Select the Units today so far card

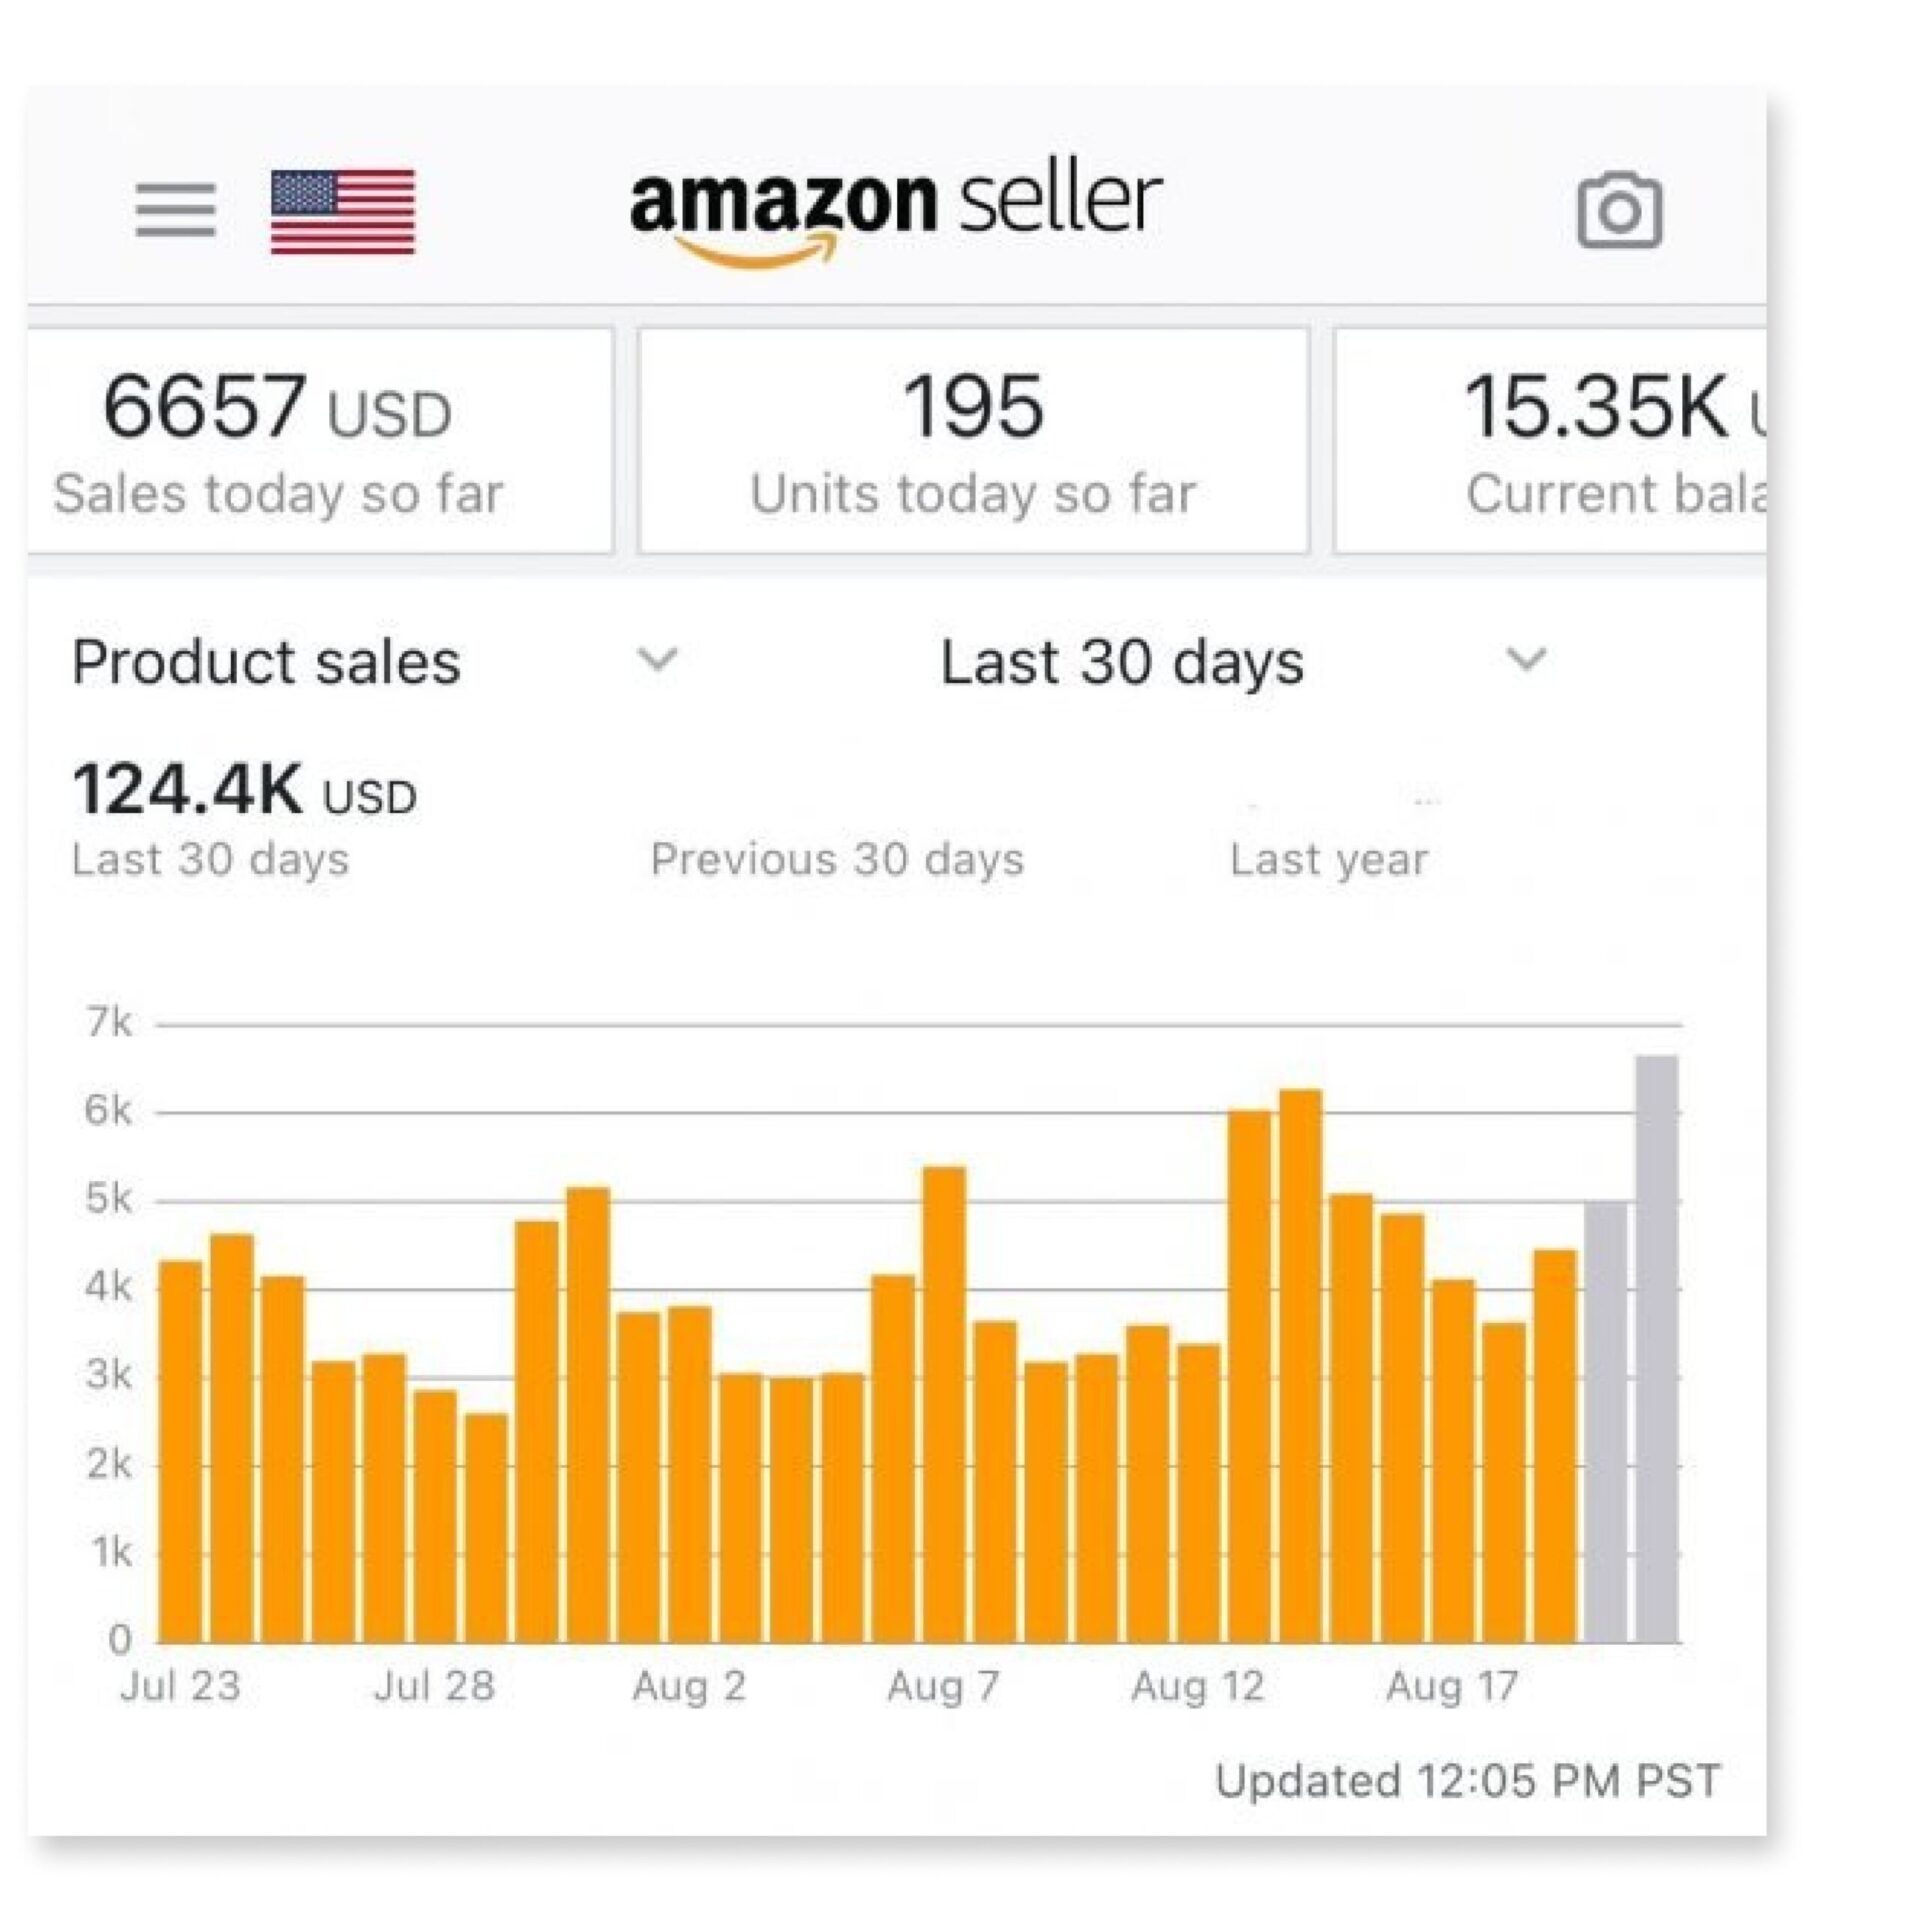[973, 440]
